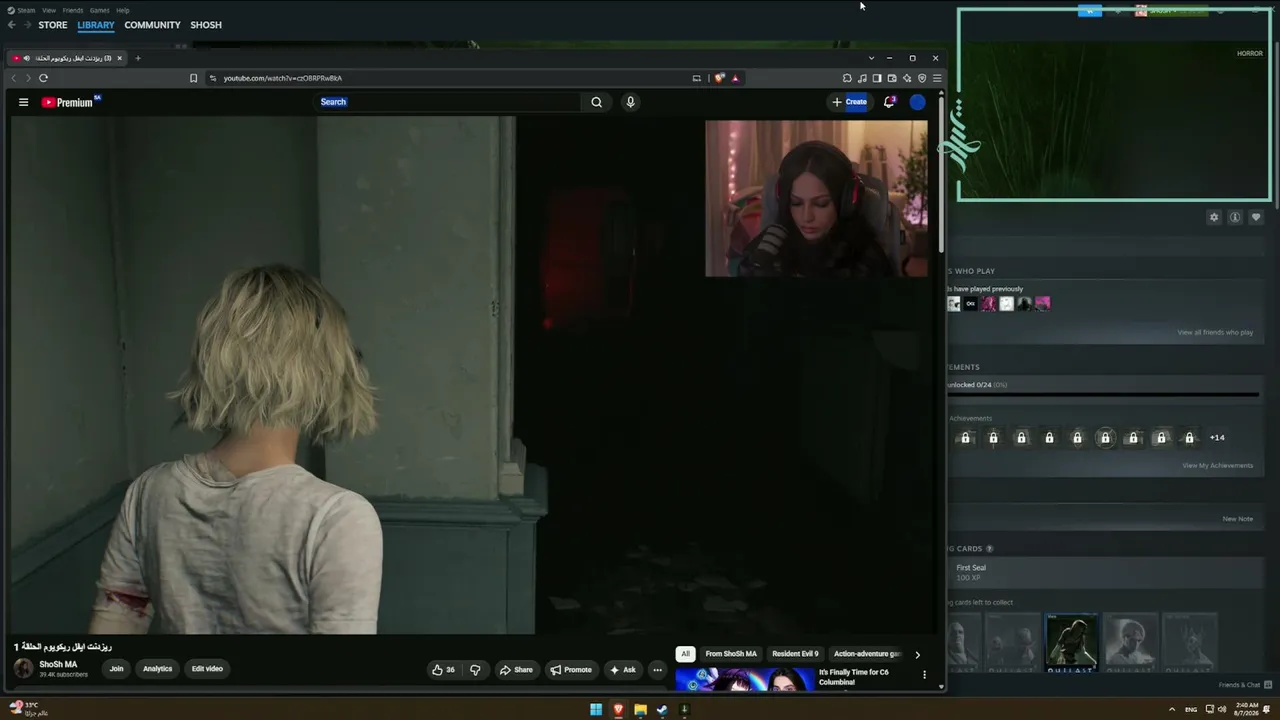Click New Note in Steam

point(1237,519)
